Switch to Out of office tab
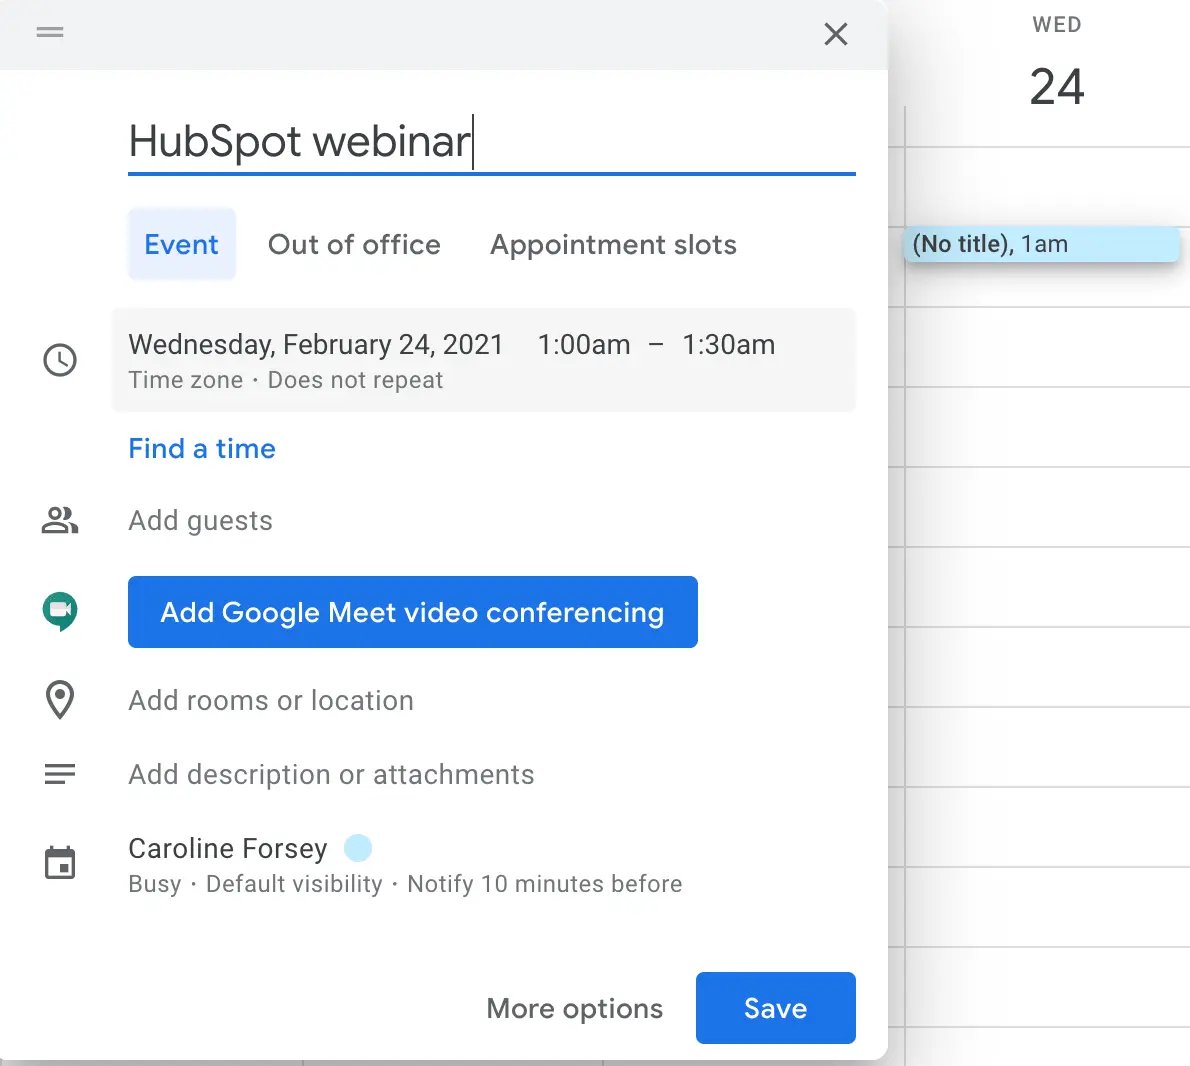 coord(354,245)
